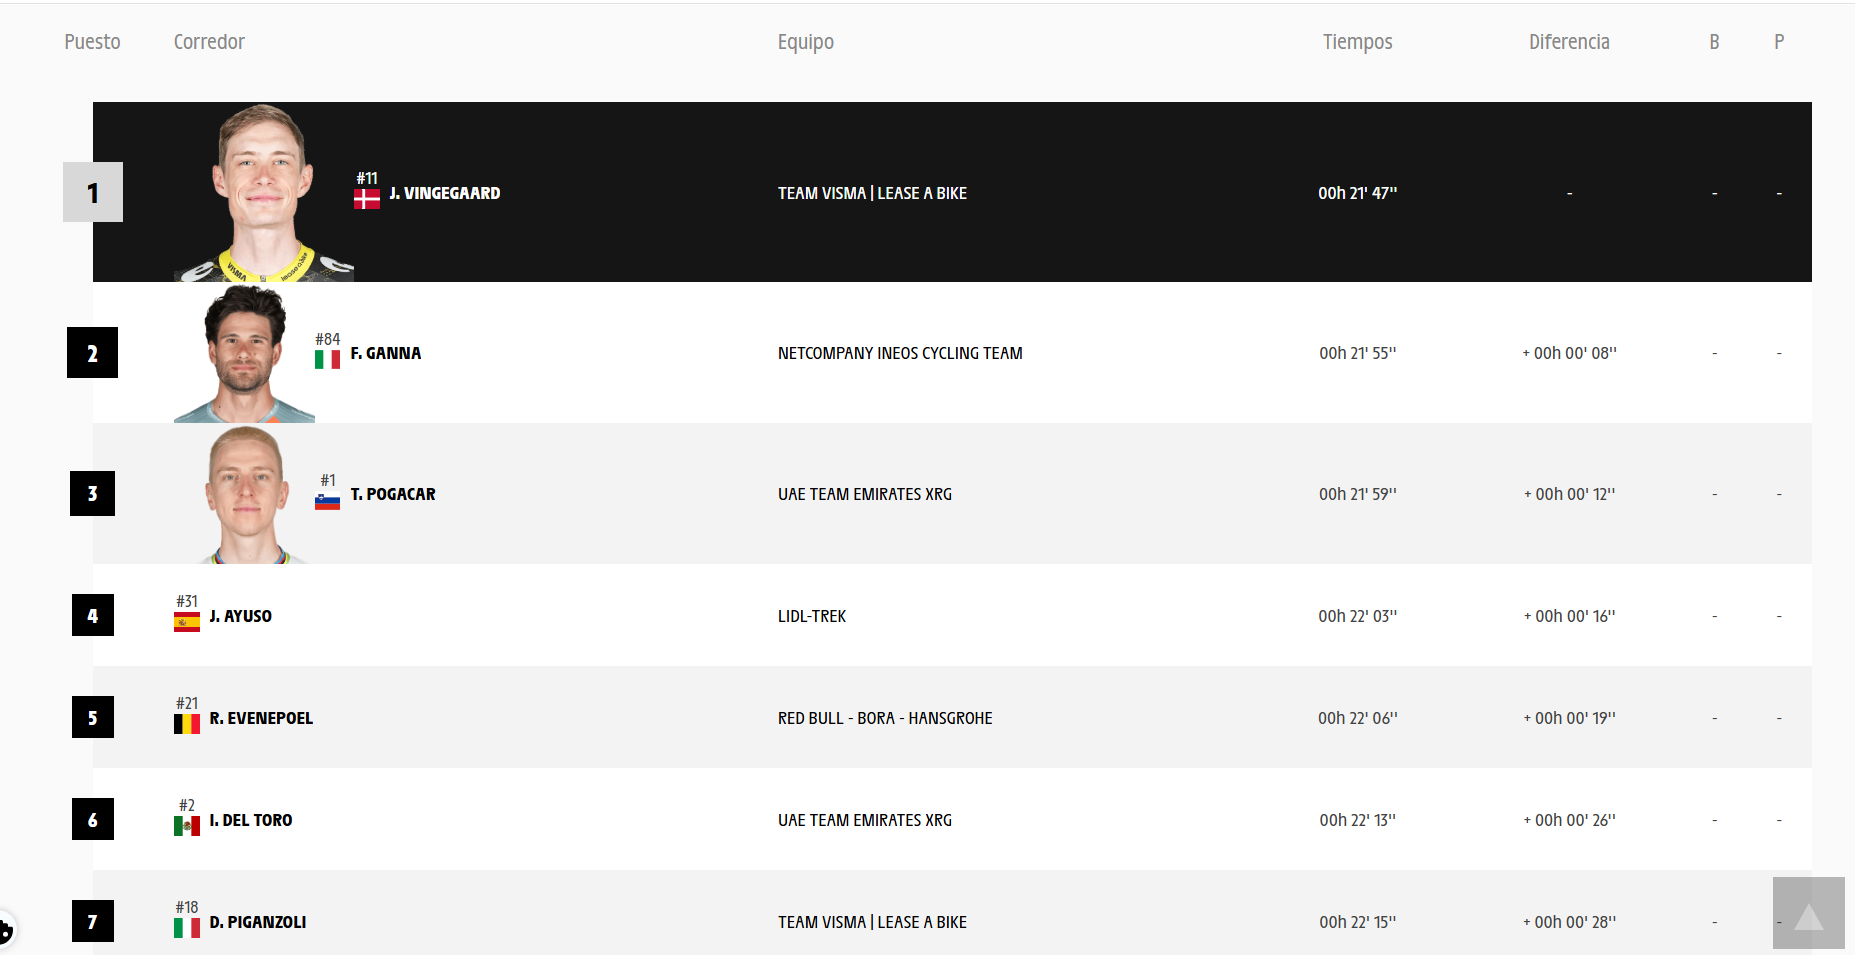Click the Denmark flag icon beside Vingegaard
Viewport: 1855px width, 955px height.
click(366, 199)
